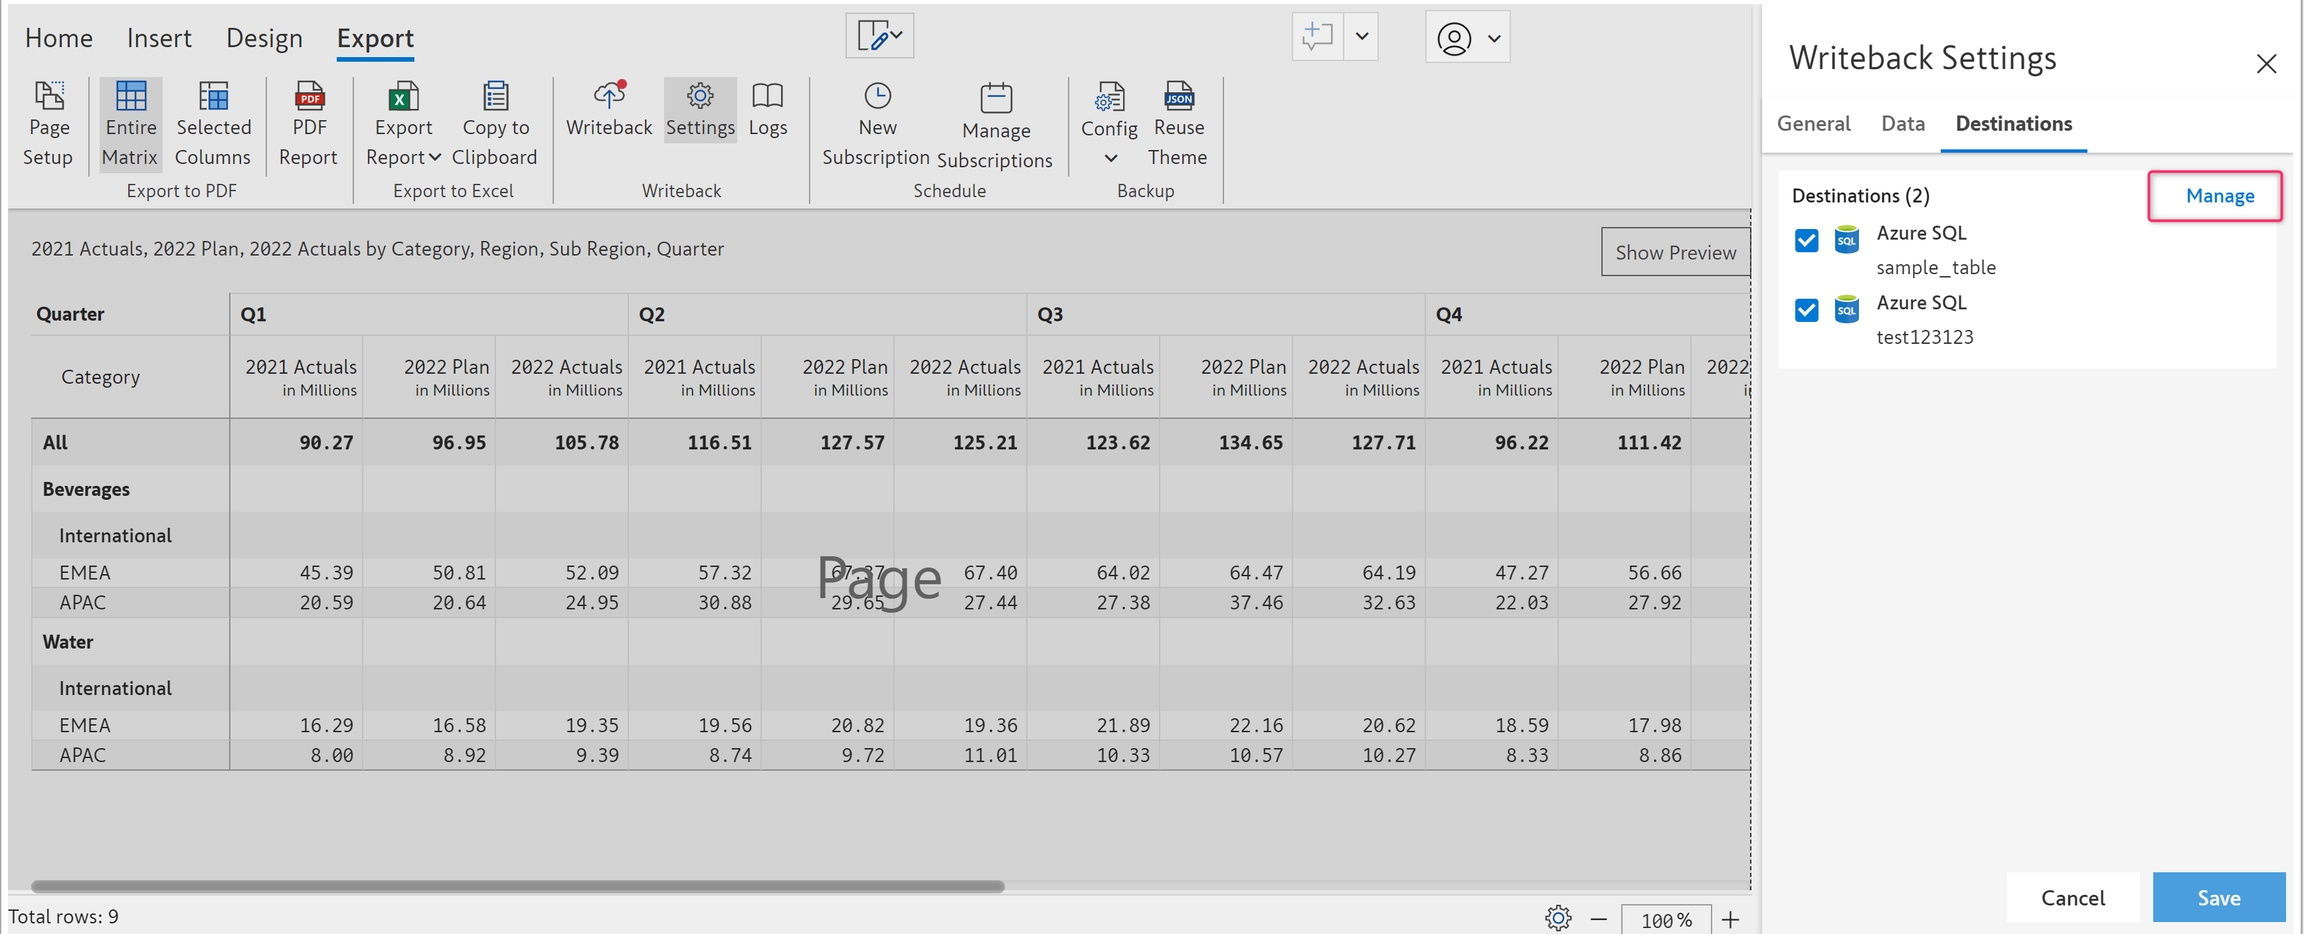Uncheck the Azure SQL sample_table destination
2304x934 pixels.
(x=1806, y=241)
